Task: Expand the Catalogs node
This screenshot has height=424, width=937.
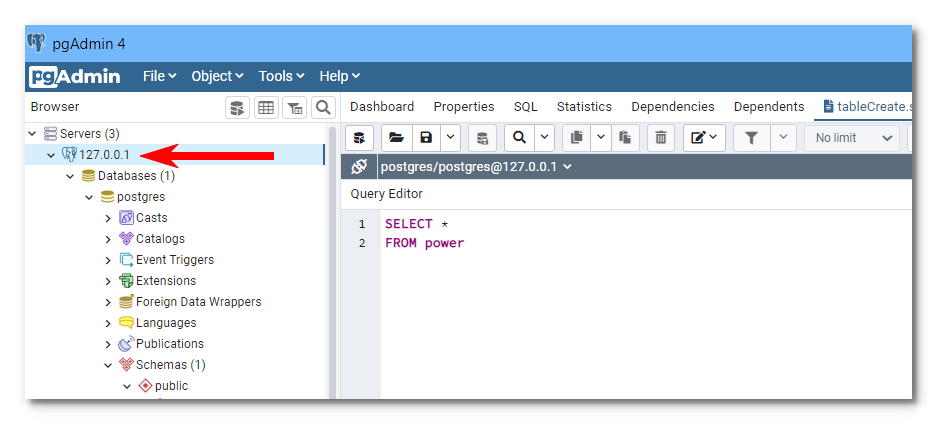Action: 108,239
